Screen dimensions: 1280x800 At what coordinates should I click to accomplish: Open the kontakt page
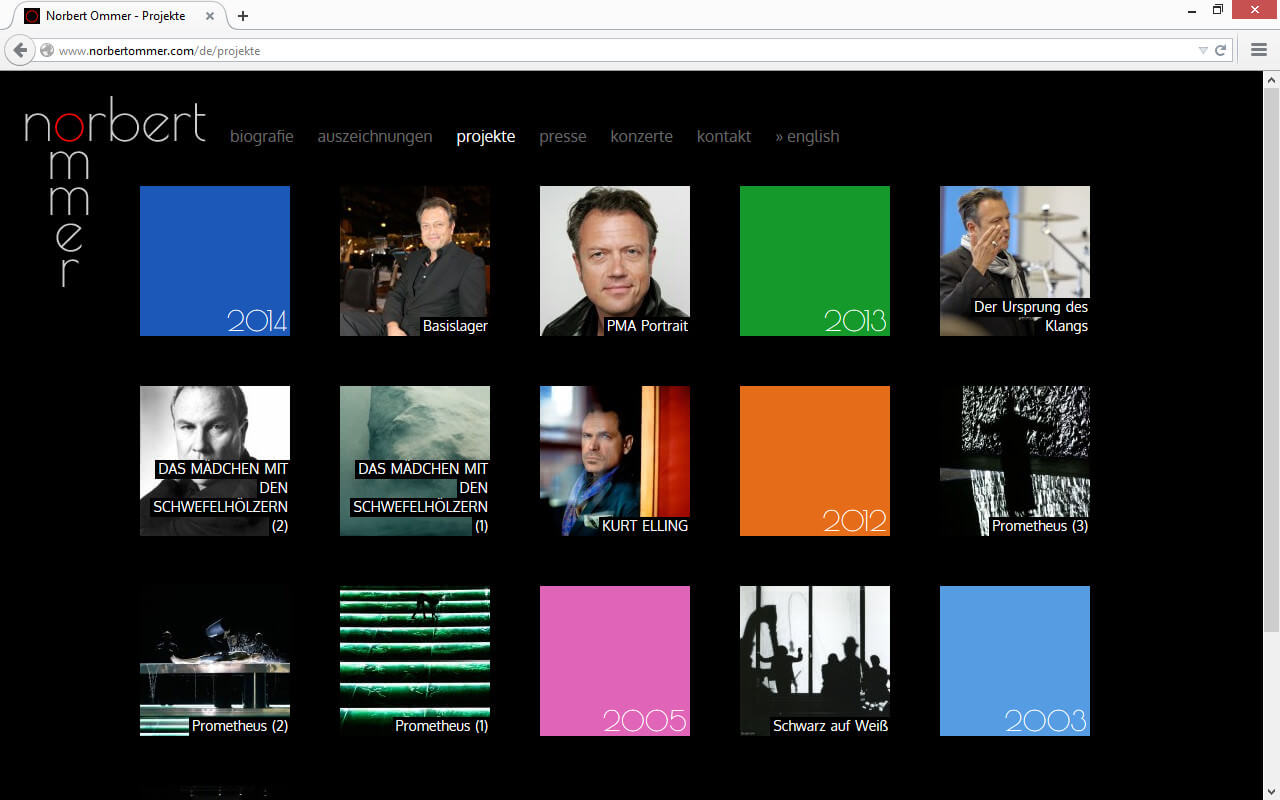(724, 136)
